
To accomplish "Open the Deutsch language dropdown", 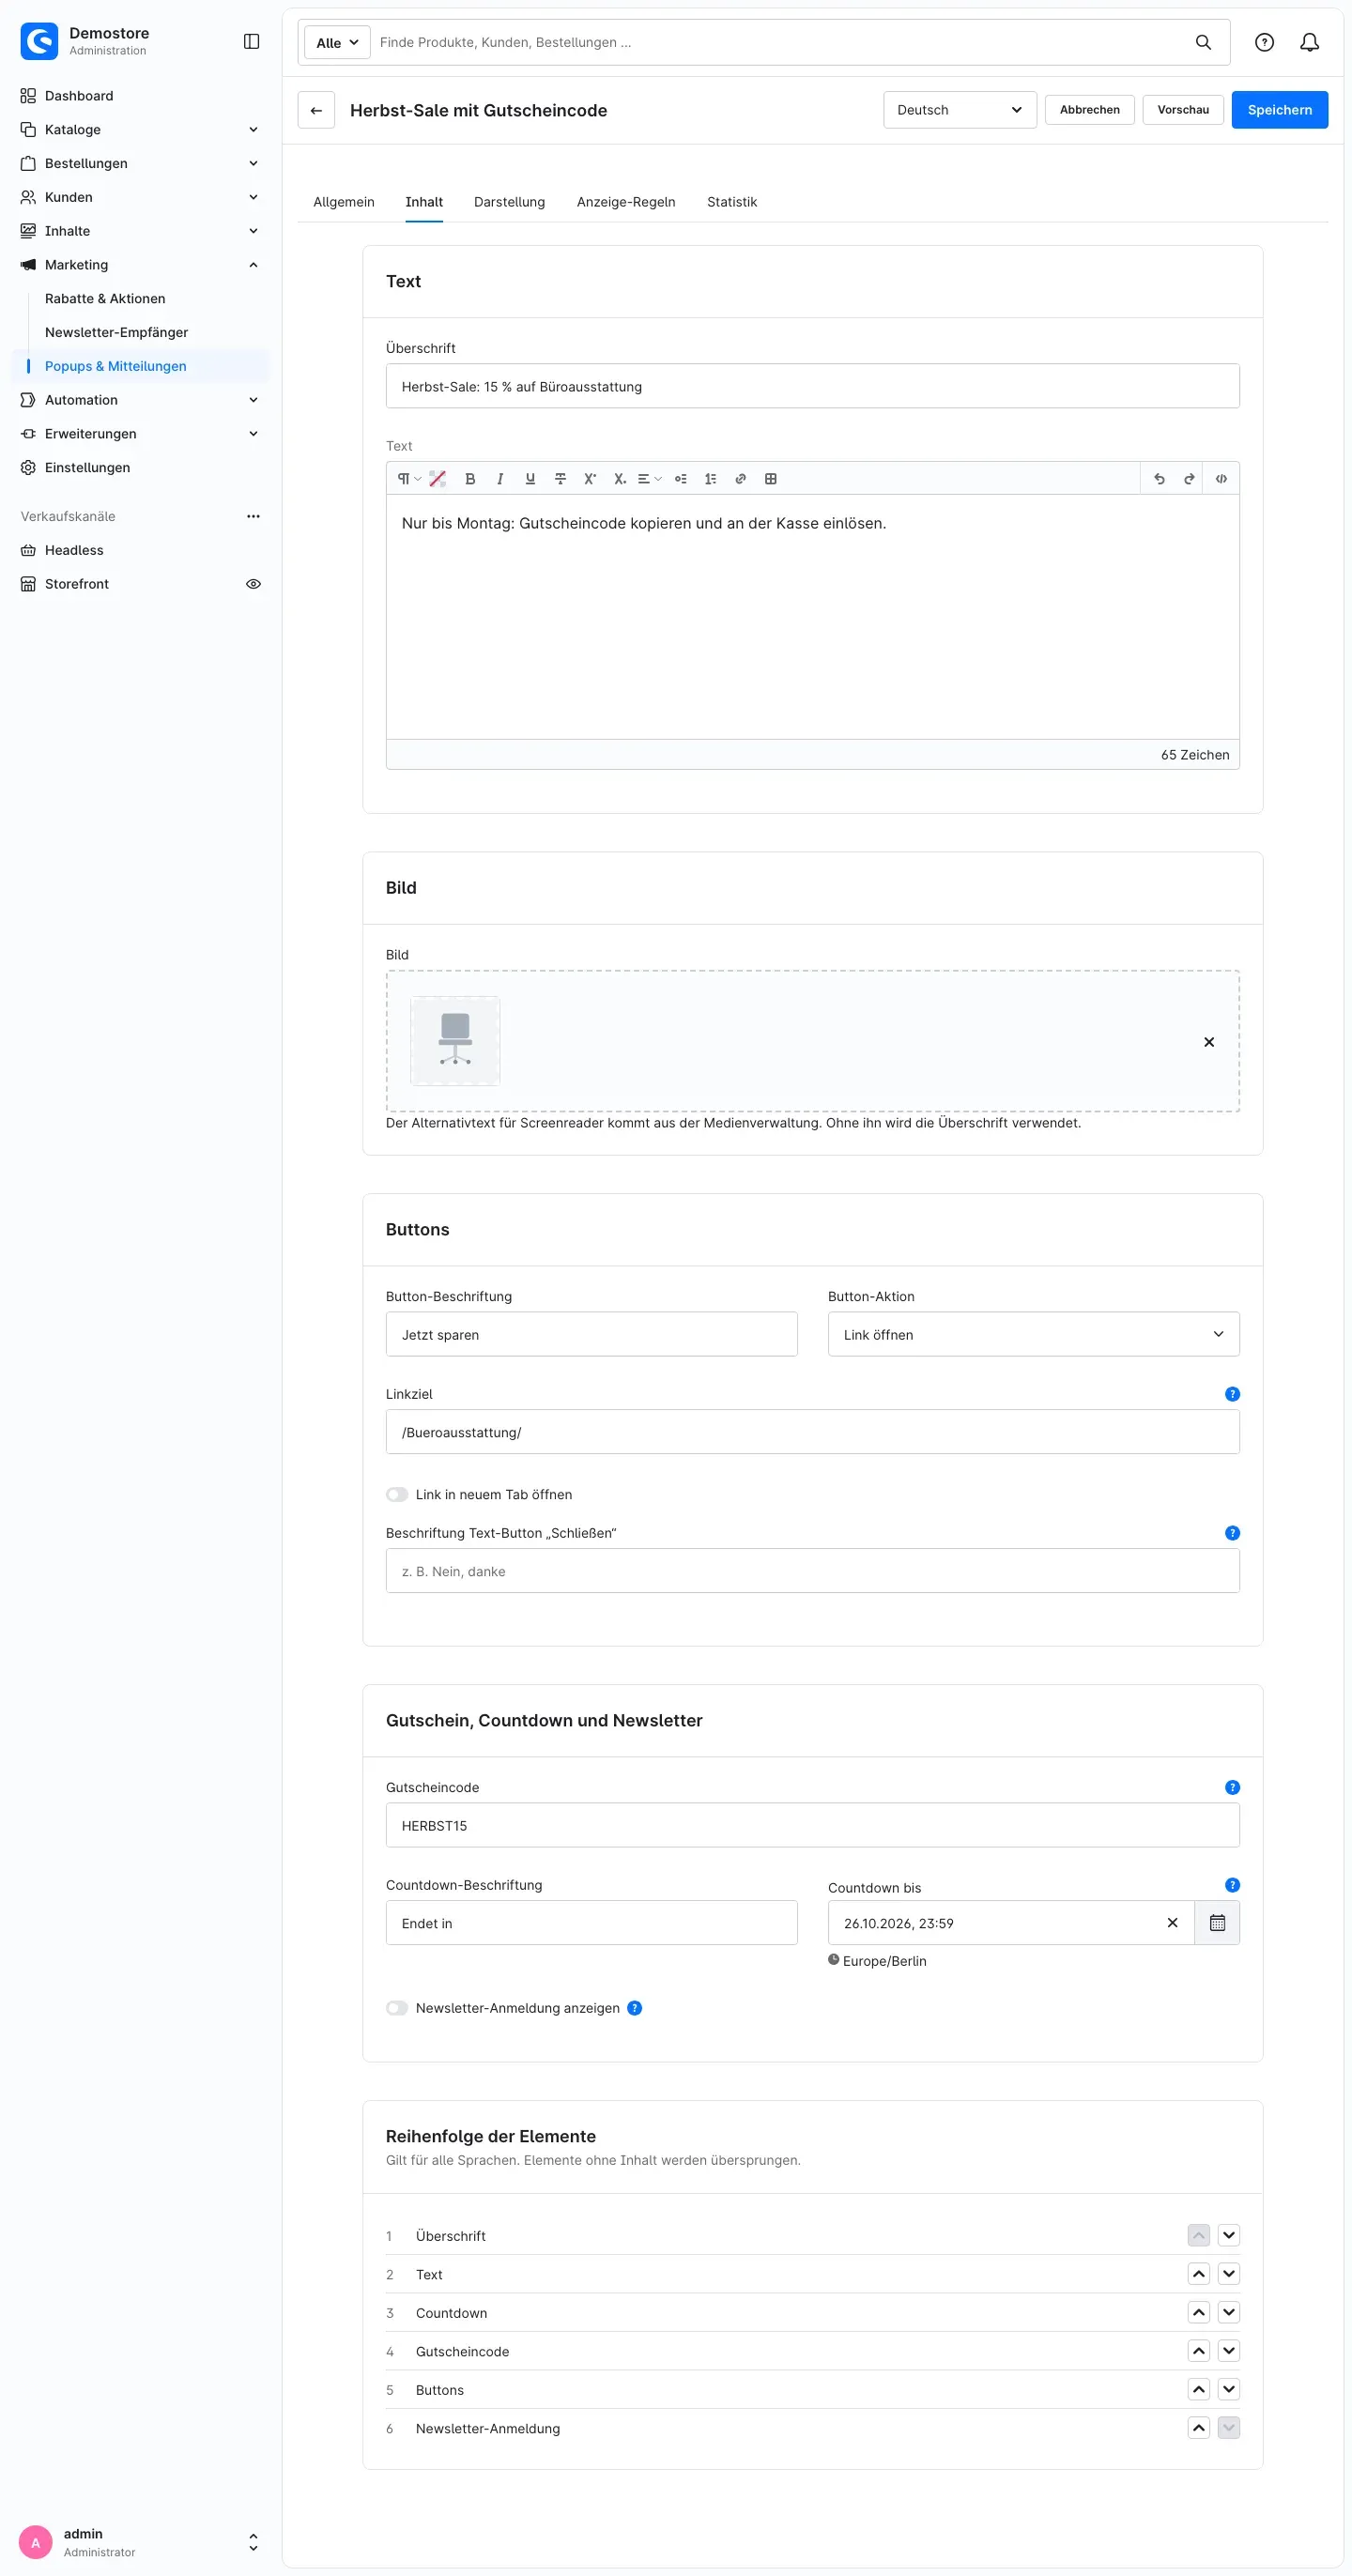I will pos(959,110).
